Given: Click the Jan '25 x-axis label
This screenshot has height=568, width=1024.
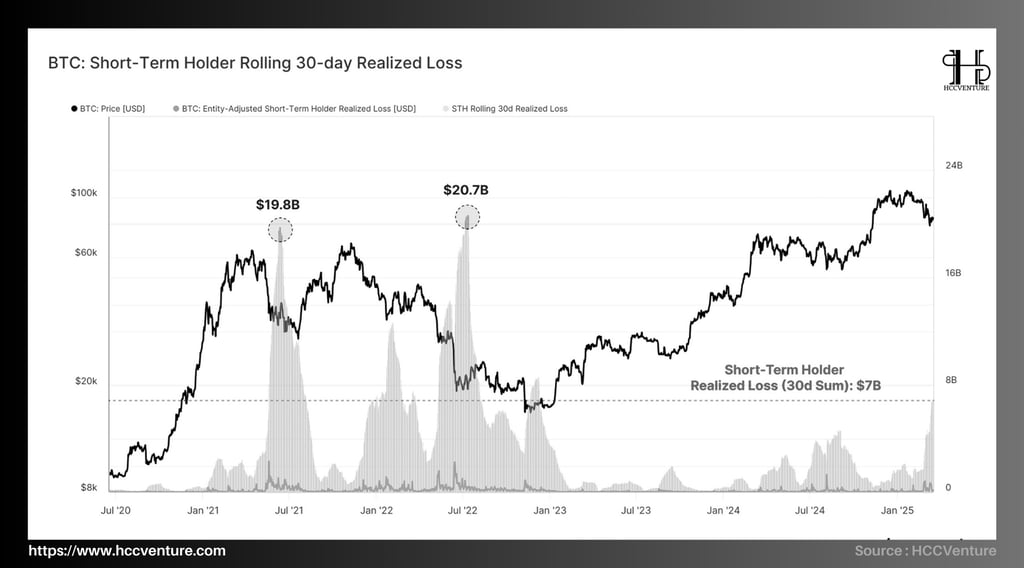Looking at the screenshot, I should [x=897, y=511].
